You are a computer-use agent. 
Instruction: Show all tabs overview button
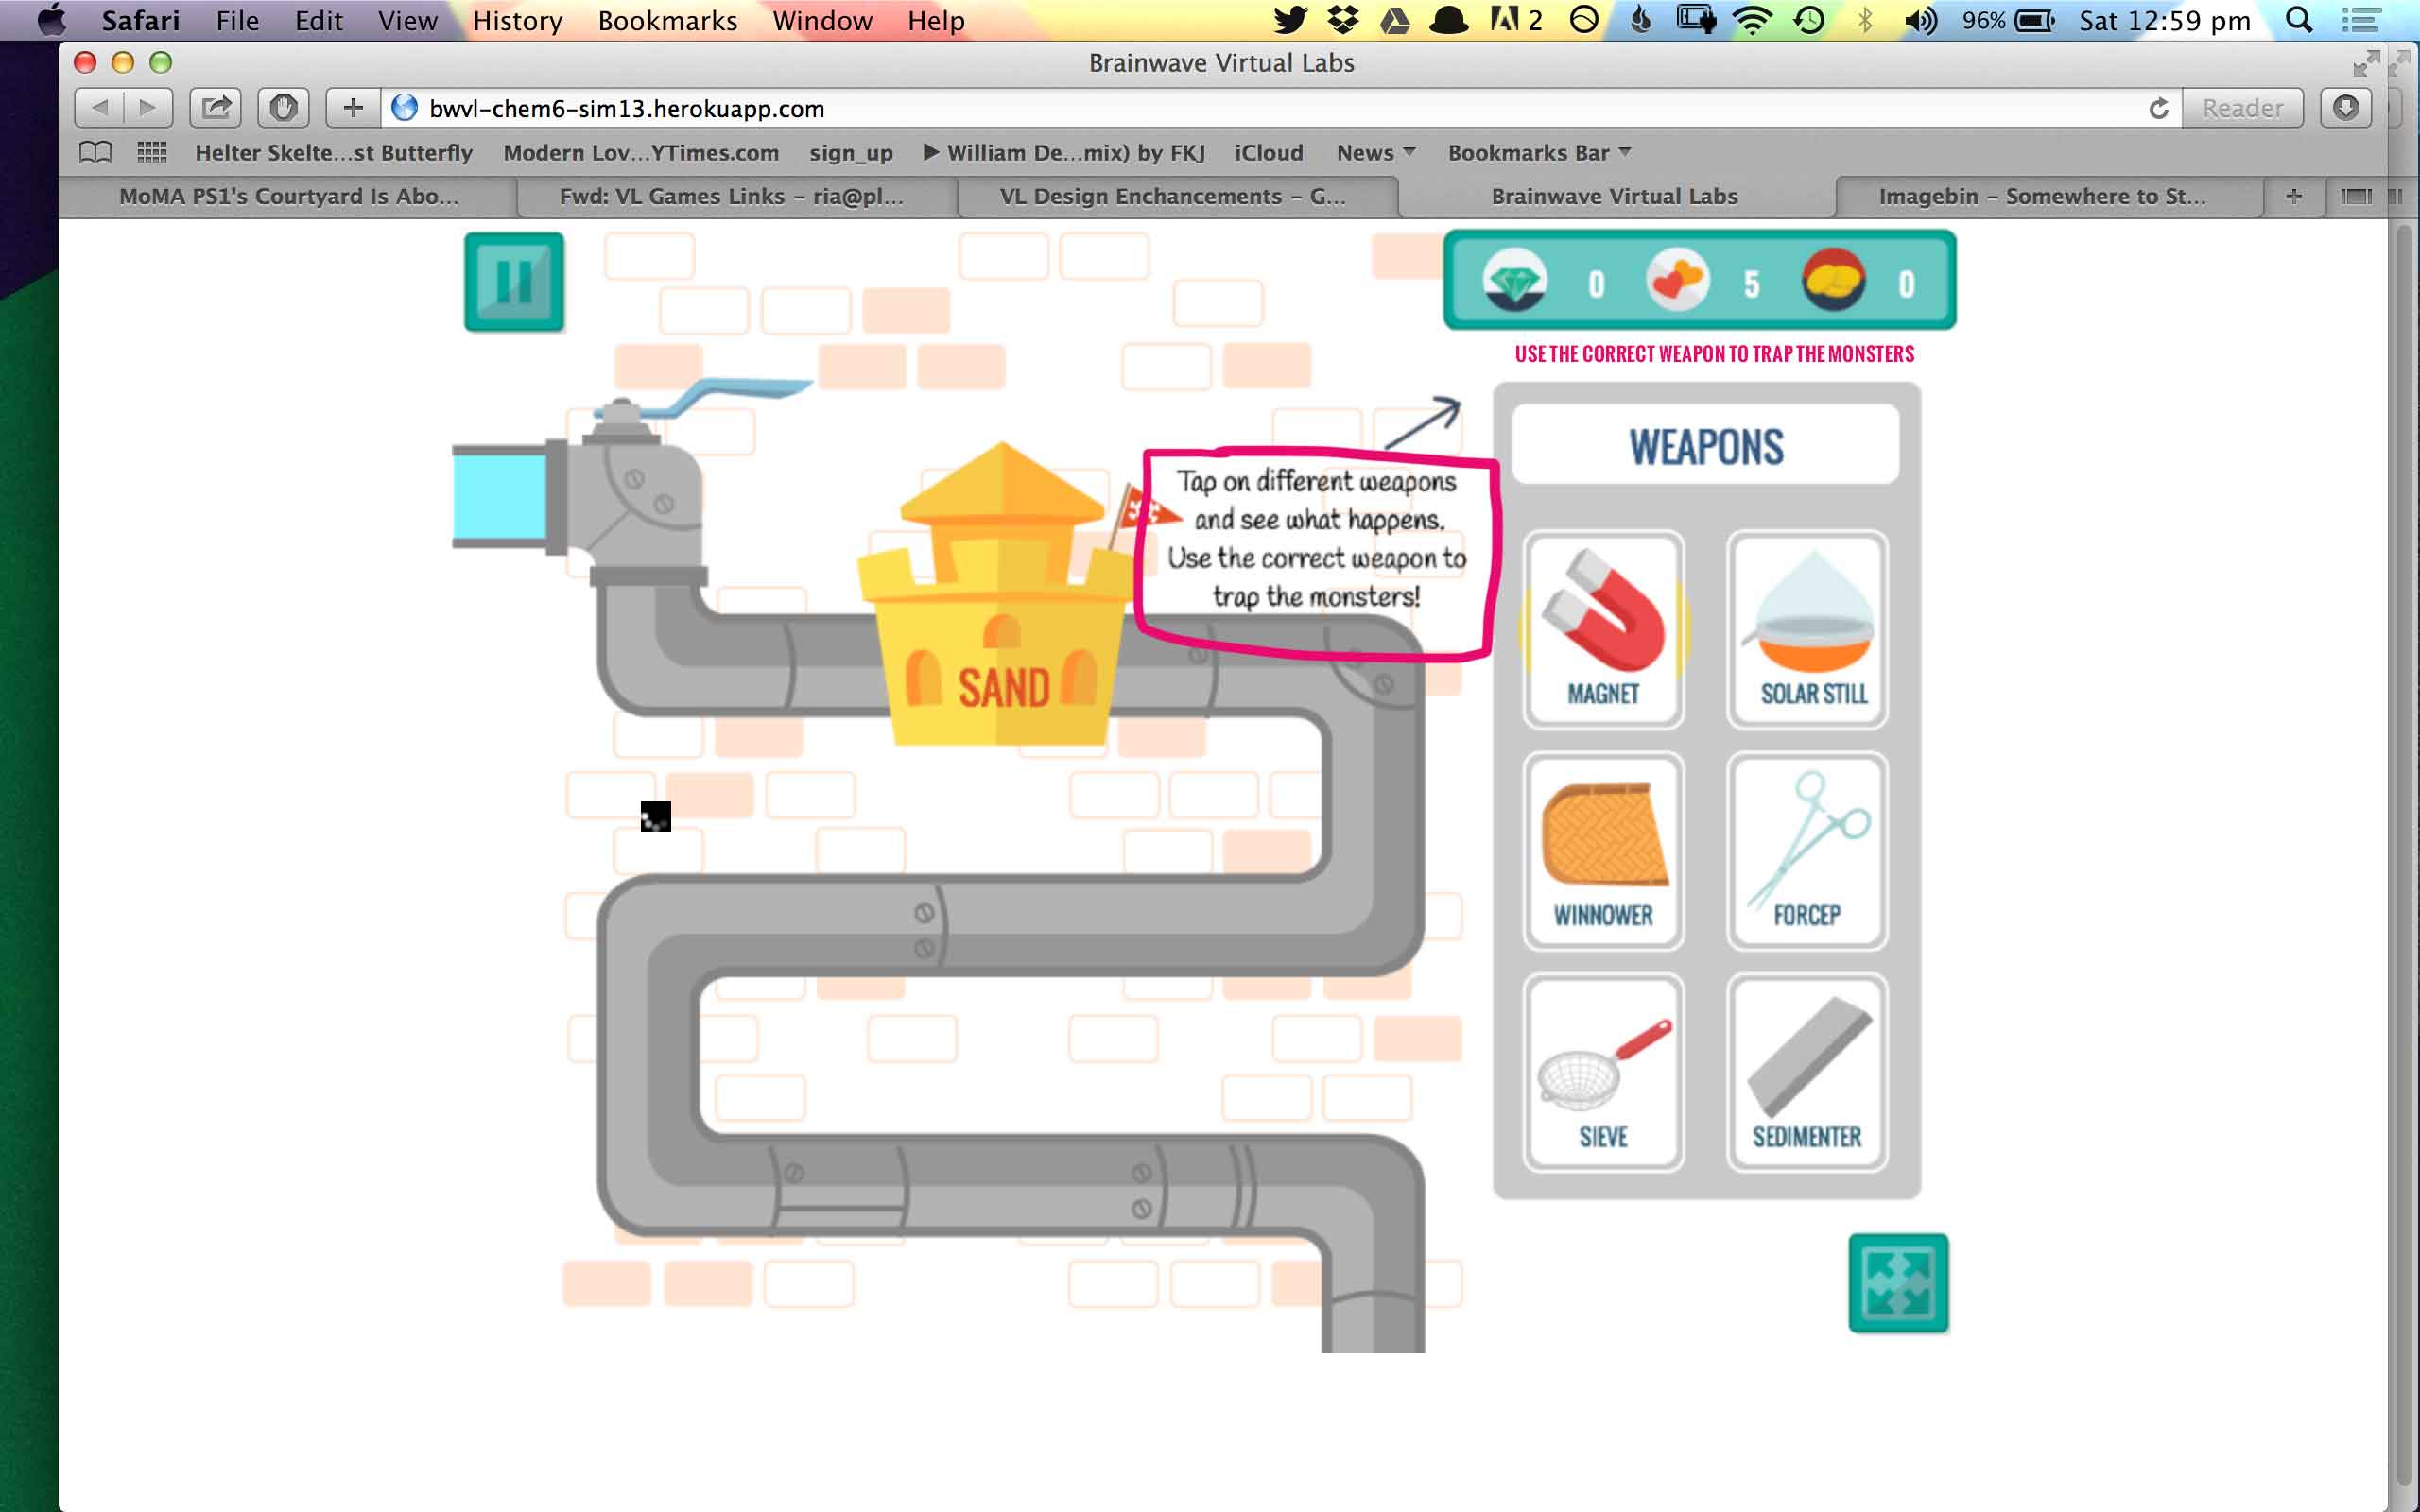coord(2355,196)
